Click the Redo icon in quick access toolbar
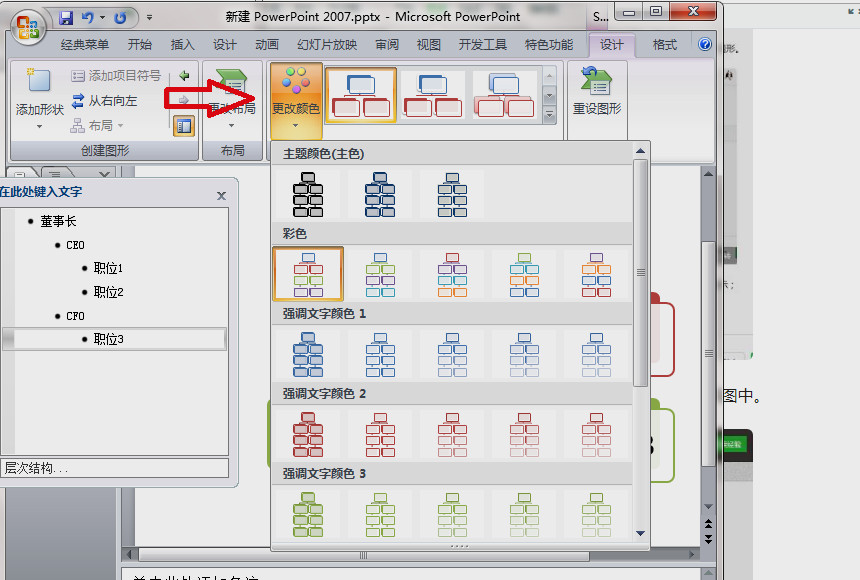 [121, 18]
